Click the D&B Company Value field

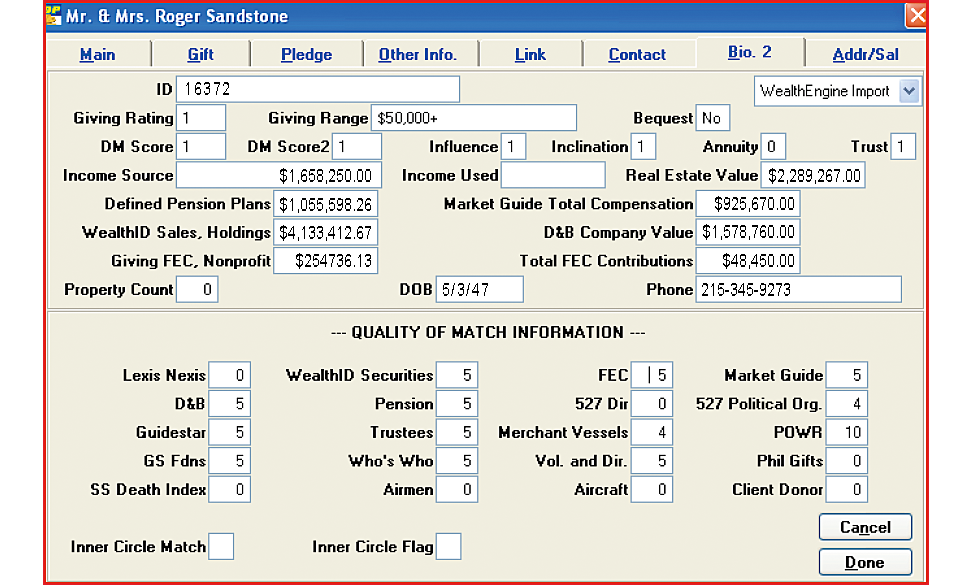point(748,233)
